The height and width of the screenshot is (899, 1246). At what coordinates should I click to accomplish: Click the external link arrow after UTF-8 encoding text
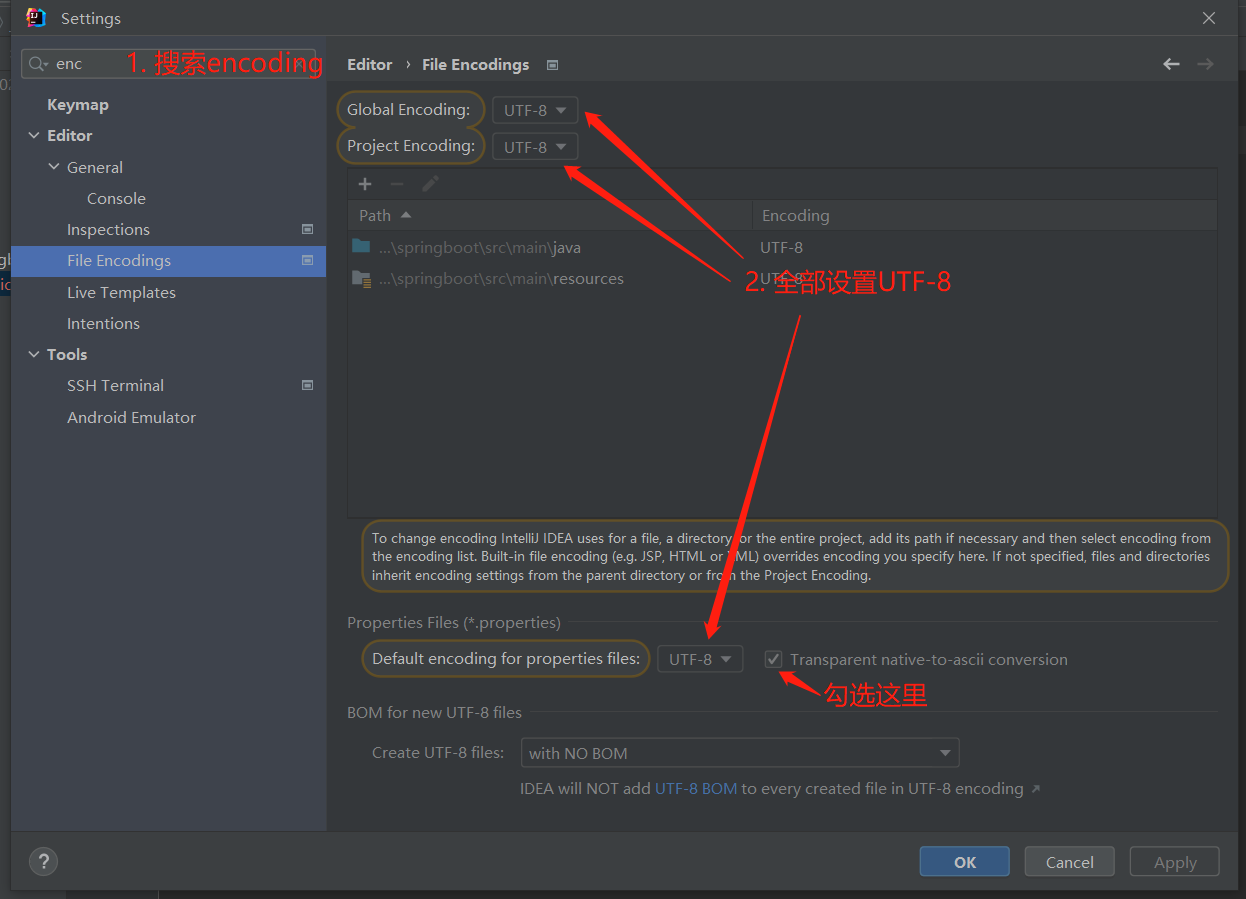pos(1036,789)
